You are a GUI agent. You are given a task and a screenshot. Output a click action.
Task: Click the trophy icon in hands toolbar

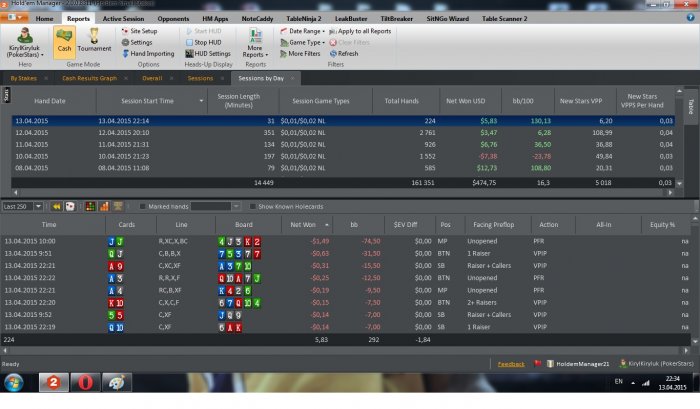click(x=118, y=206)
